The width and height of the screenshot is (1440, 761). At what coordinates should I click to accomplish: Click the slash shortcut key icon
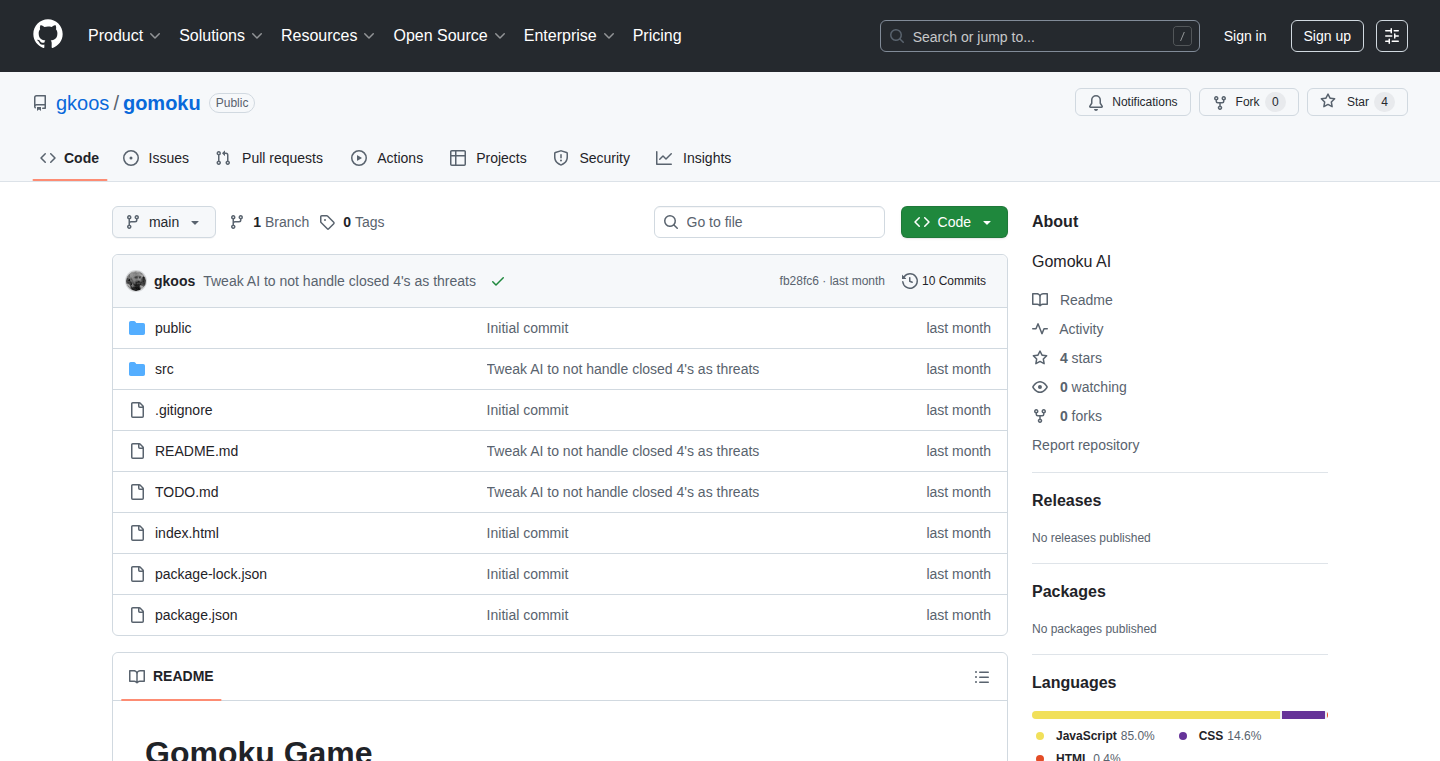pos(1182,37)
